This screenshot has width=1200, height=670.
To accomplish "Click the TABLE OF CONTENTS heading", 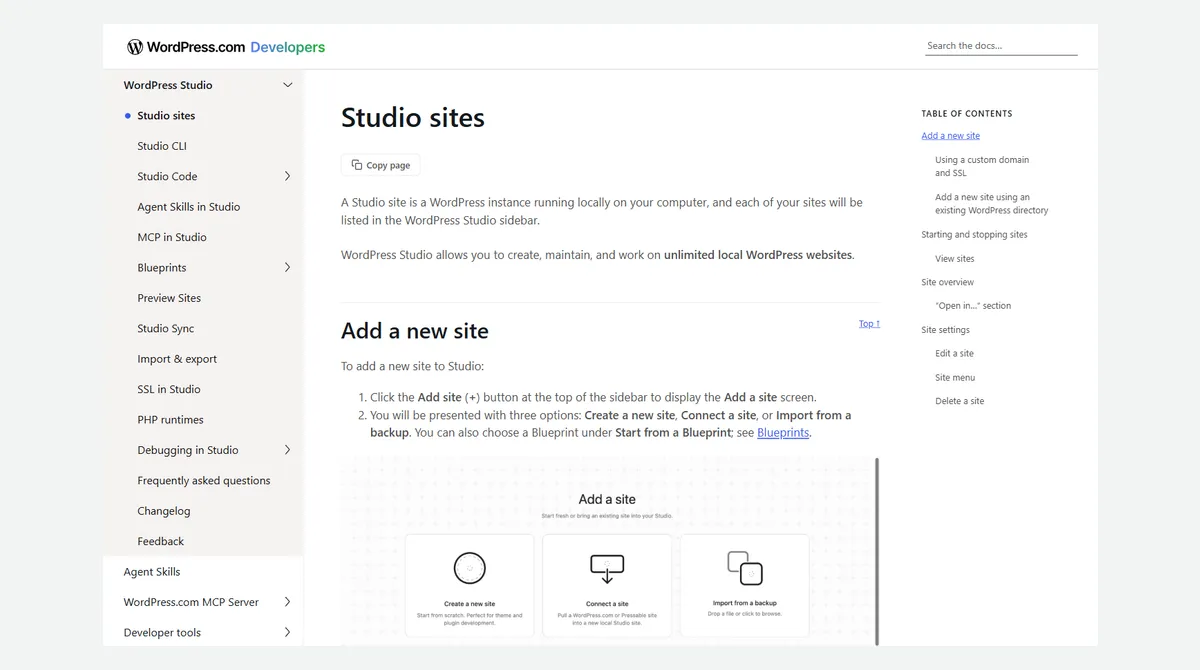I will coord(966,114).
